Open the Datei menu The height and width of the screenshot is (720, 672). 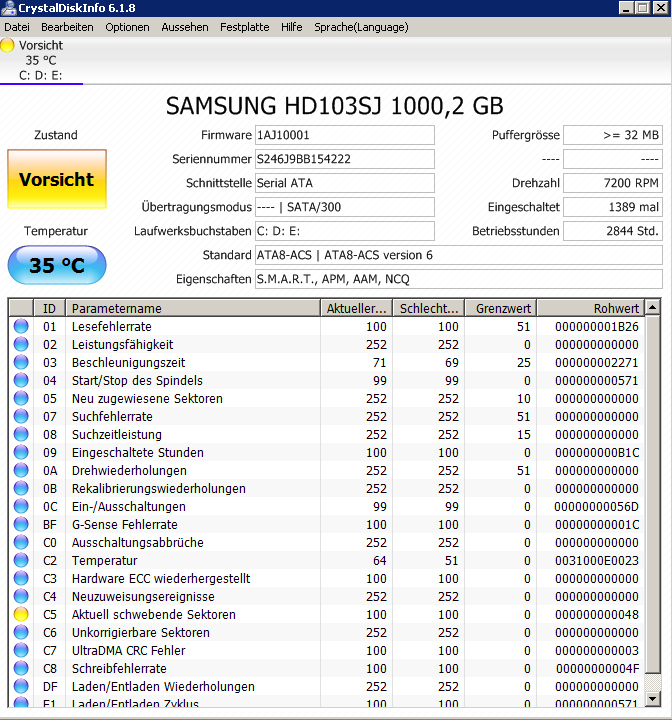click(x=17, y=27)
